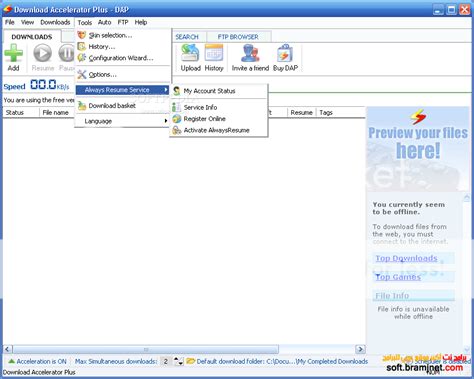Viewport: 474px width, 379px height.
Task: Click the Download basket icon
Action: [82, 106]
